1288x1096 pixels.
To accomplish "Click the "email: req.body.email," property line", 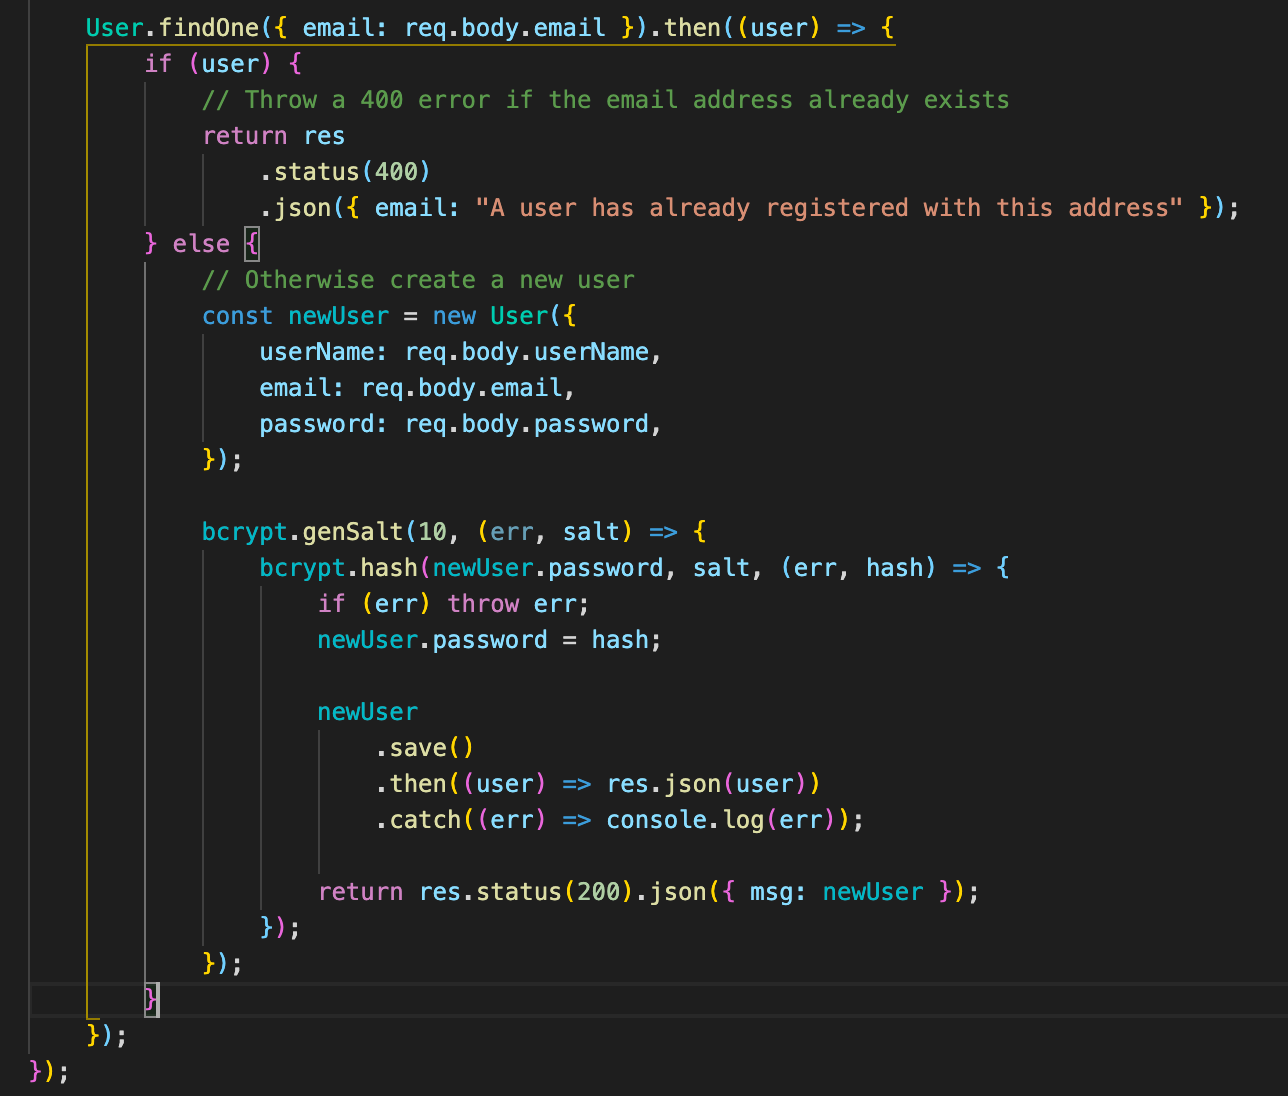I will (418, 388).
